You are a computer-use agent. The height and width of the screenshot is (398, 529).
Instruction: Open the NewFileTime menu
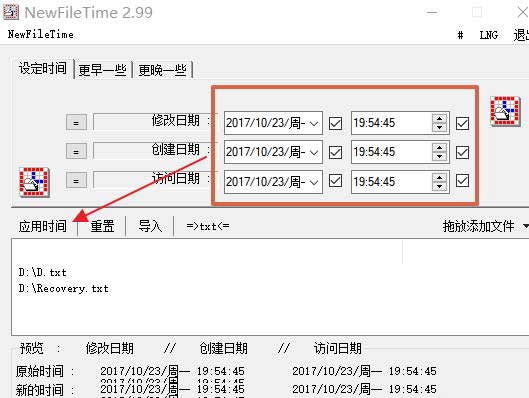(x=40, y=34)
